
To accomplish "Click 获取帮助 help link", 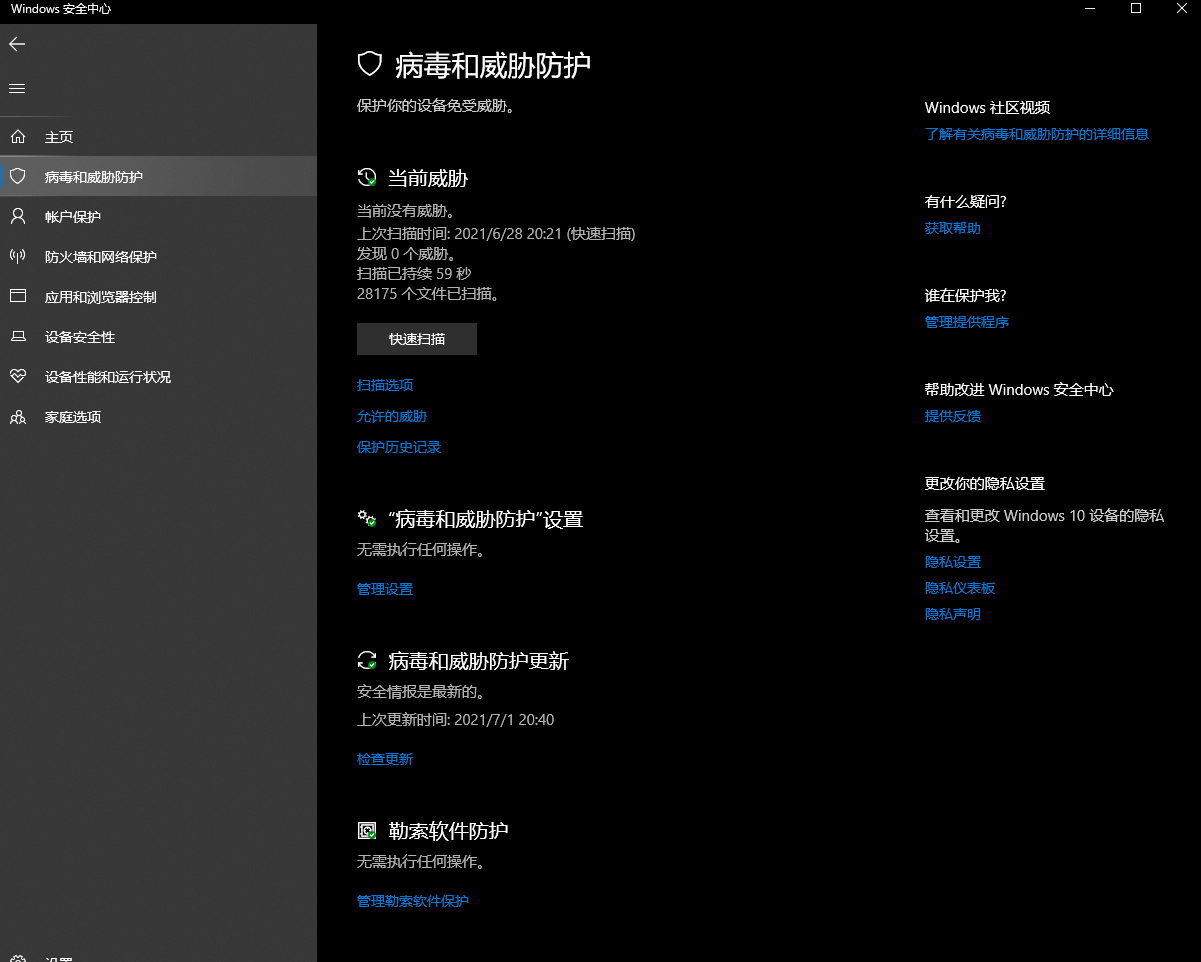I will pos(953,228).
